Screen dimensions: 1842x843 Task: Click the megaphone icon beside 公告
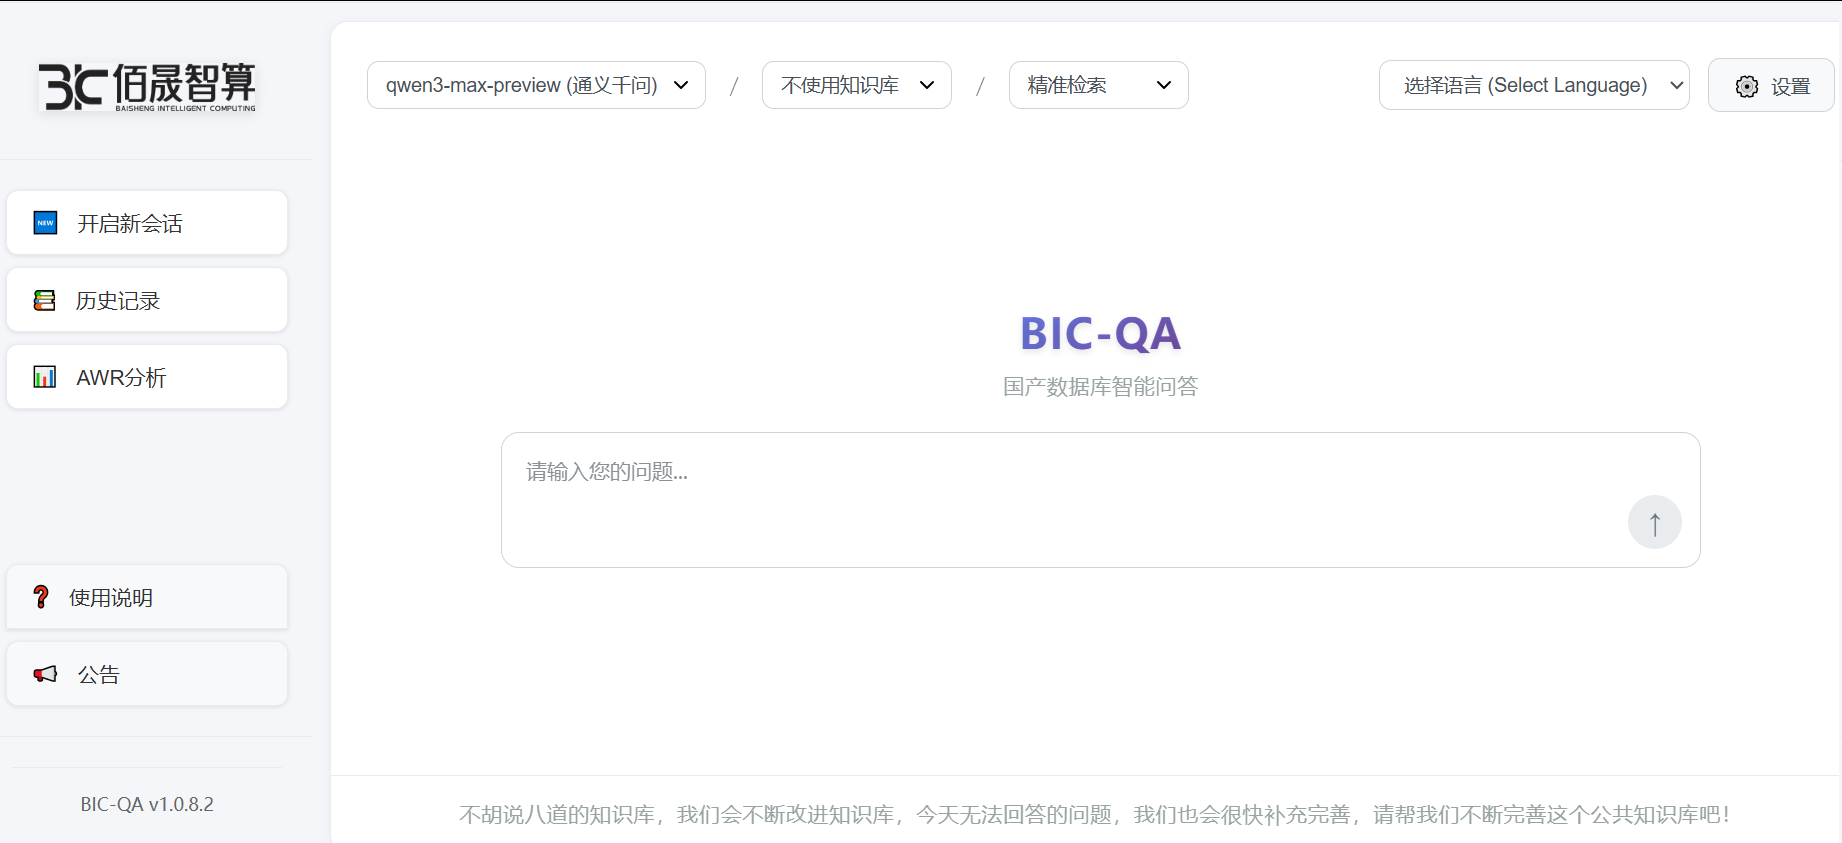click(x=45, y=674)
